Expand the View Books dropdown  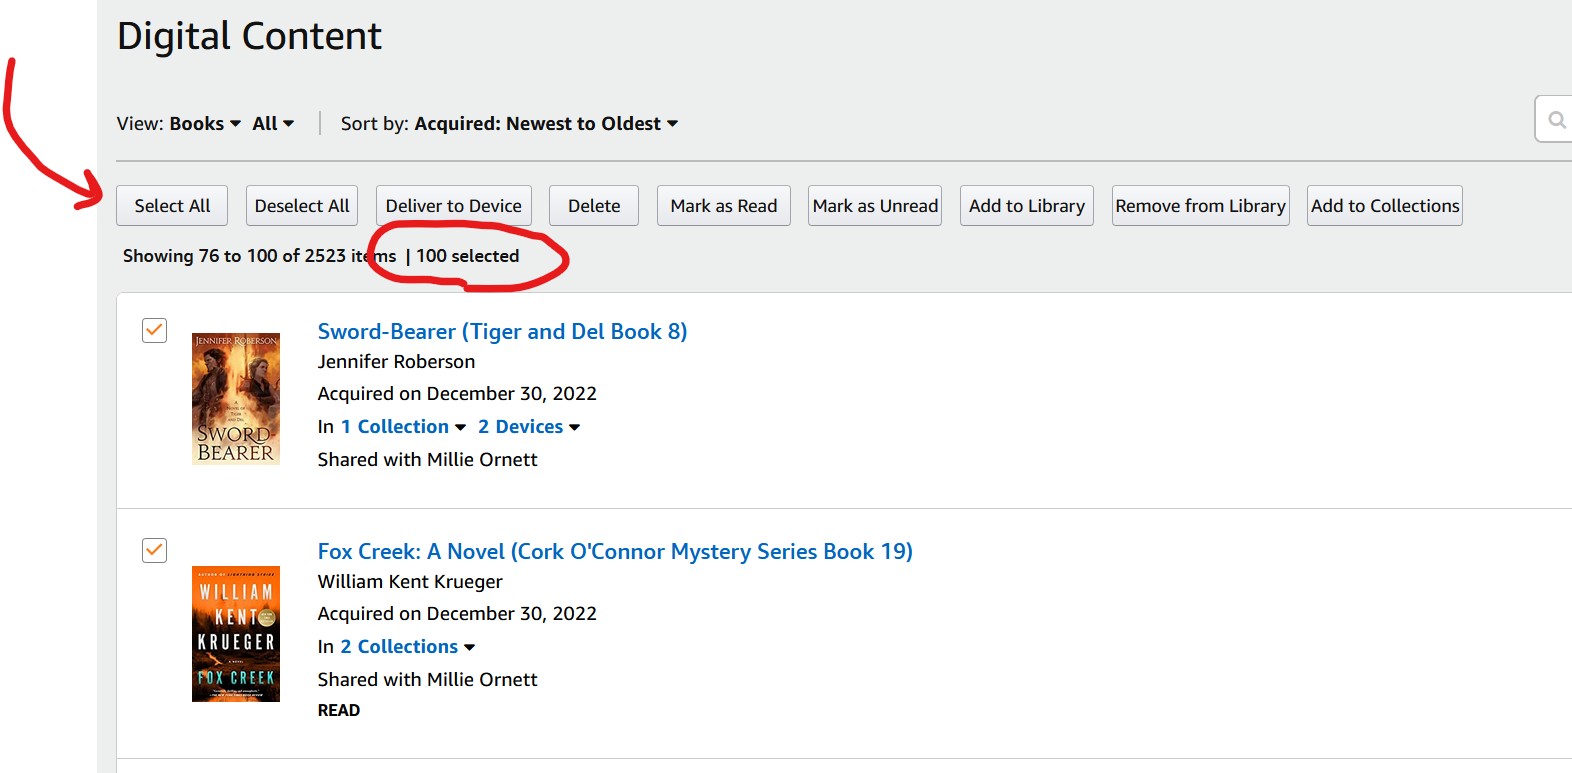point(205,123)
